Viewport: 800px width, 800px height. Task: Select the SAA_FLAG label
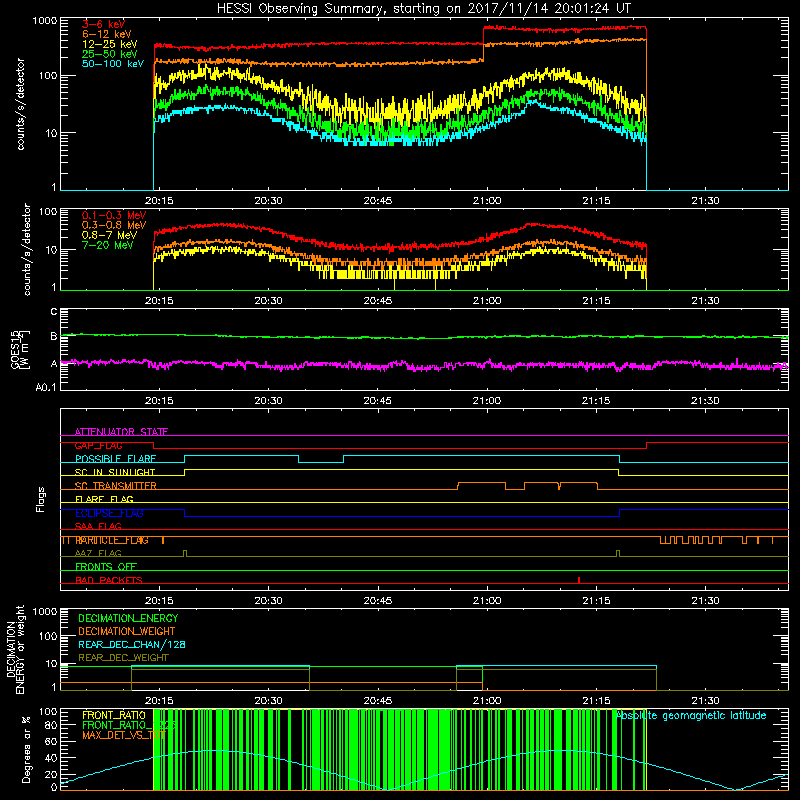pyautogui.click(x=98, y=526)
